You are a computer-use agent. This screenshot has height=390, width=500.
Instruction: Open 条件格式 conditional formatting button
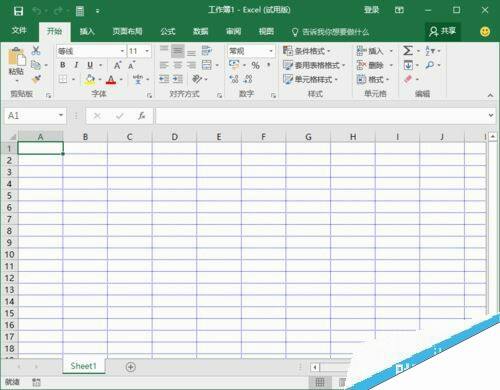[306, 51]
